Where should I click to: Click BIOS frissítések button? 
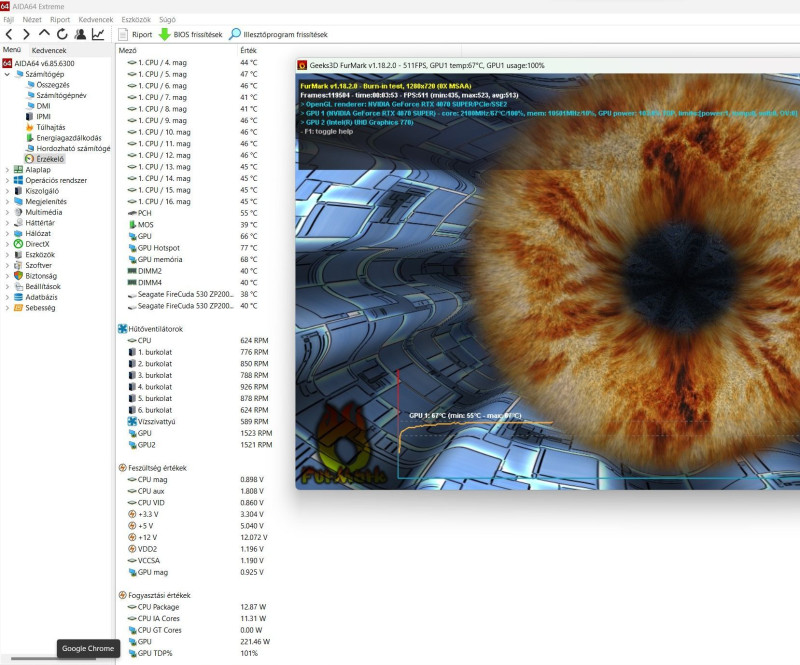(x=191, y=34)
